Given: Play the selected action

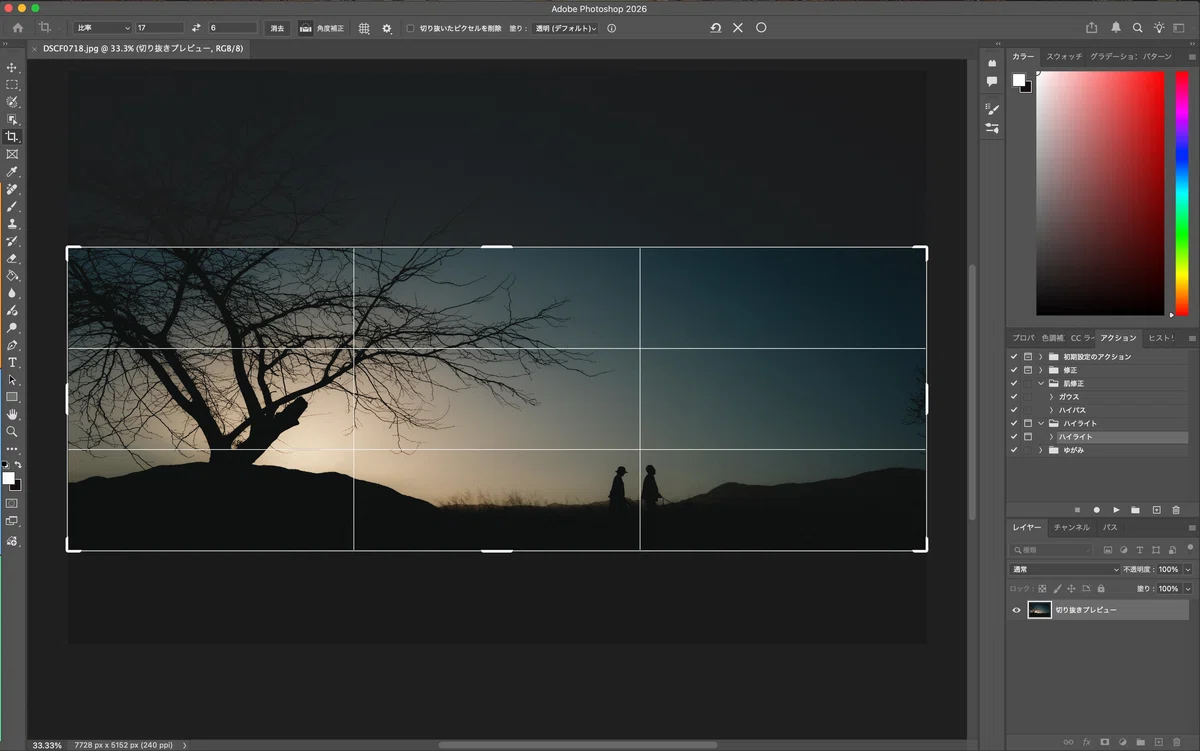Looking at the screenshot, I should (1116, 510).
